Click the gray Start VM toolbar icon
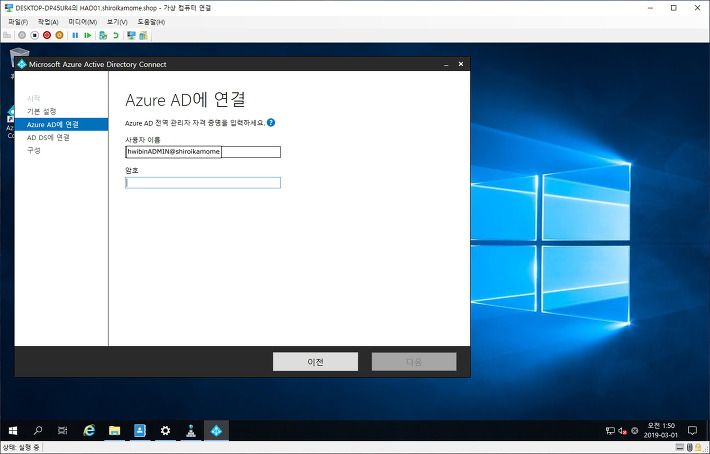710x454 pixels. tap(22, 35)
